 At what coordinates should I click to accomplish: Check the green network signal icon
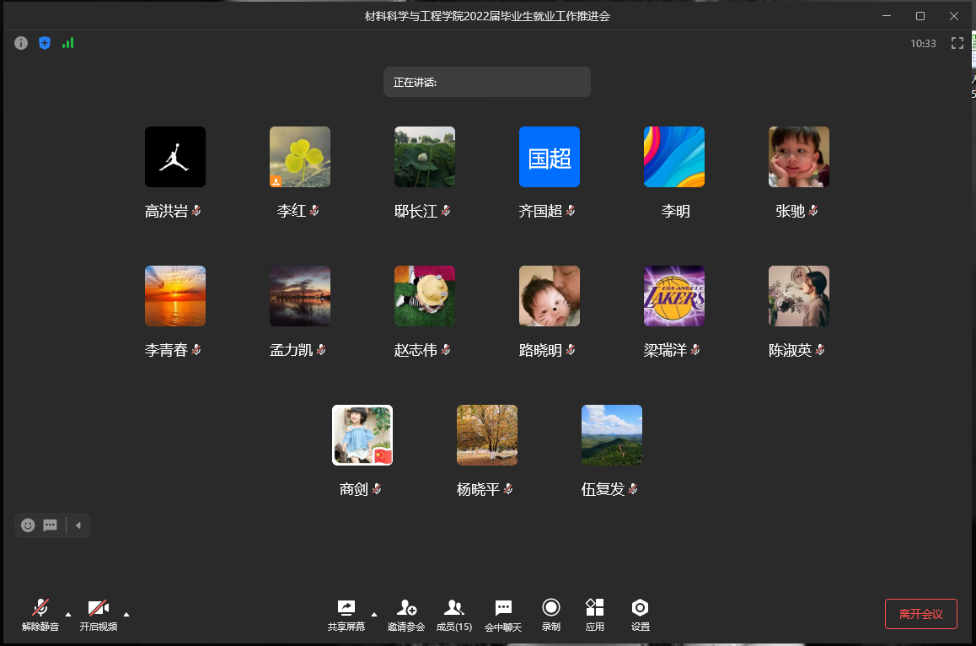pos(68,43)
